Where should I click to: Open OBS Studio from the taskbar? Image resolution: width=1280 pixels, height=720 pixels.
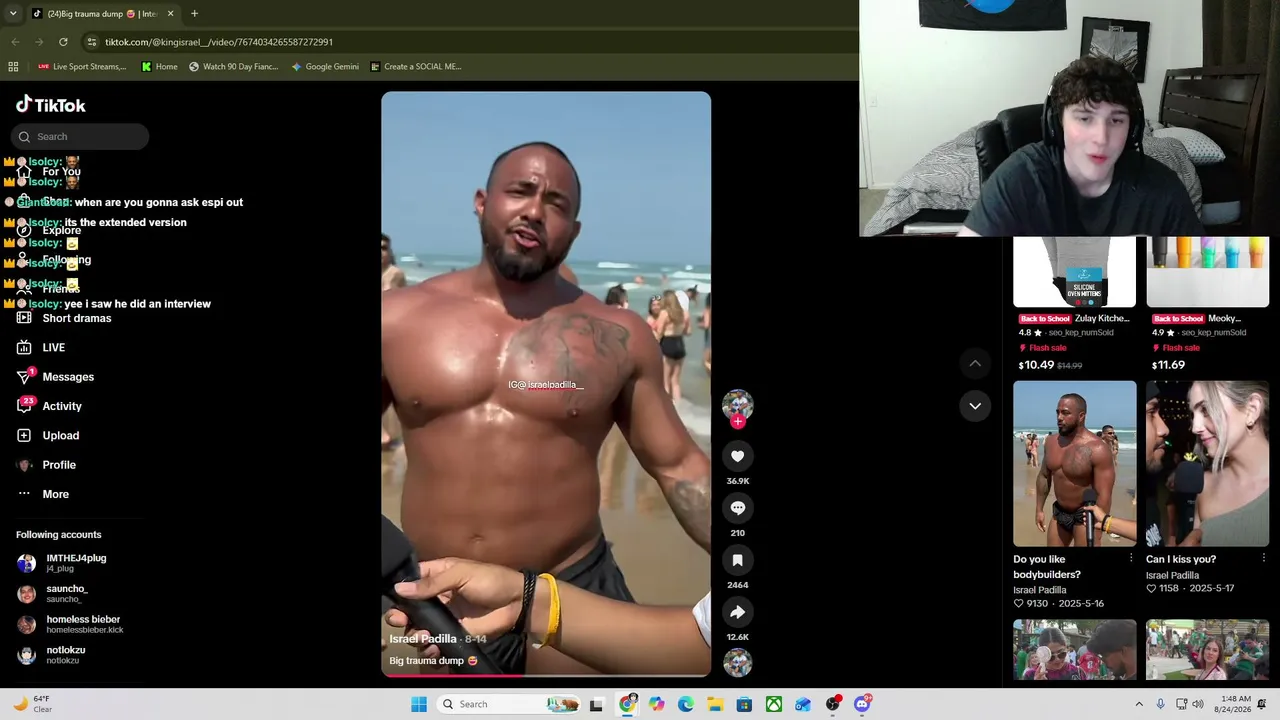coord(833,704)
